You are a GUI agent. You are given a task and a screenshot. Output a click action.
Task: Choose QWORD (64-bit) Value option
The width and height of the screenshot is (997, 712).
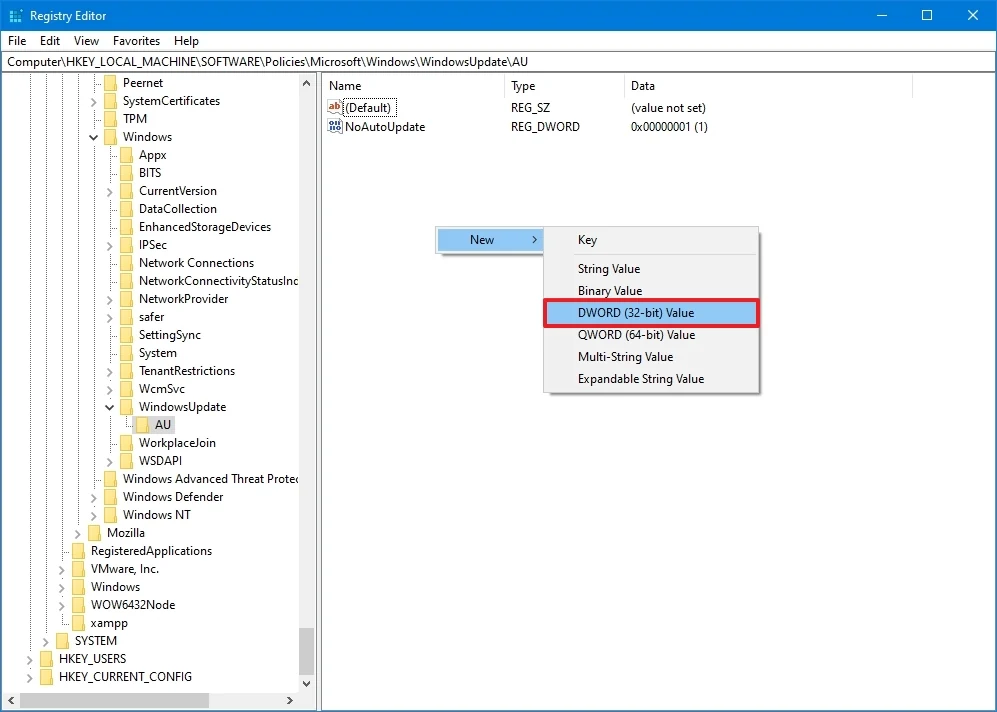651,335
